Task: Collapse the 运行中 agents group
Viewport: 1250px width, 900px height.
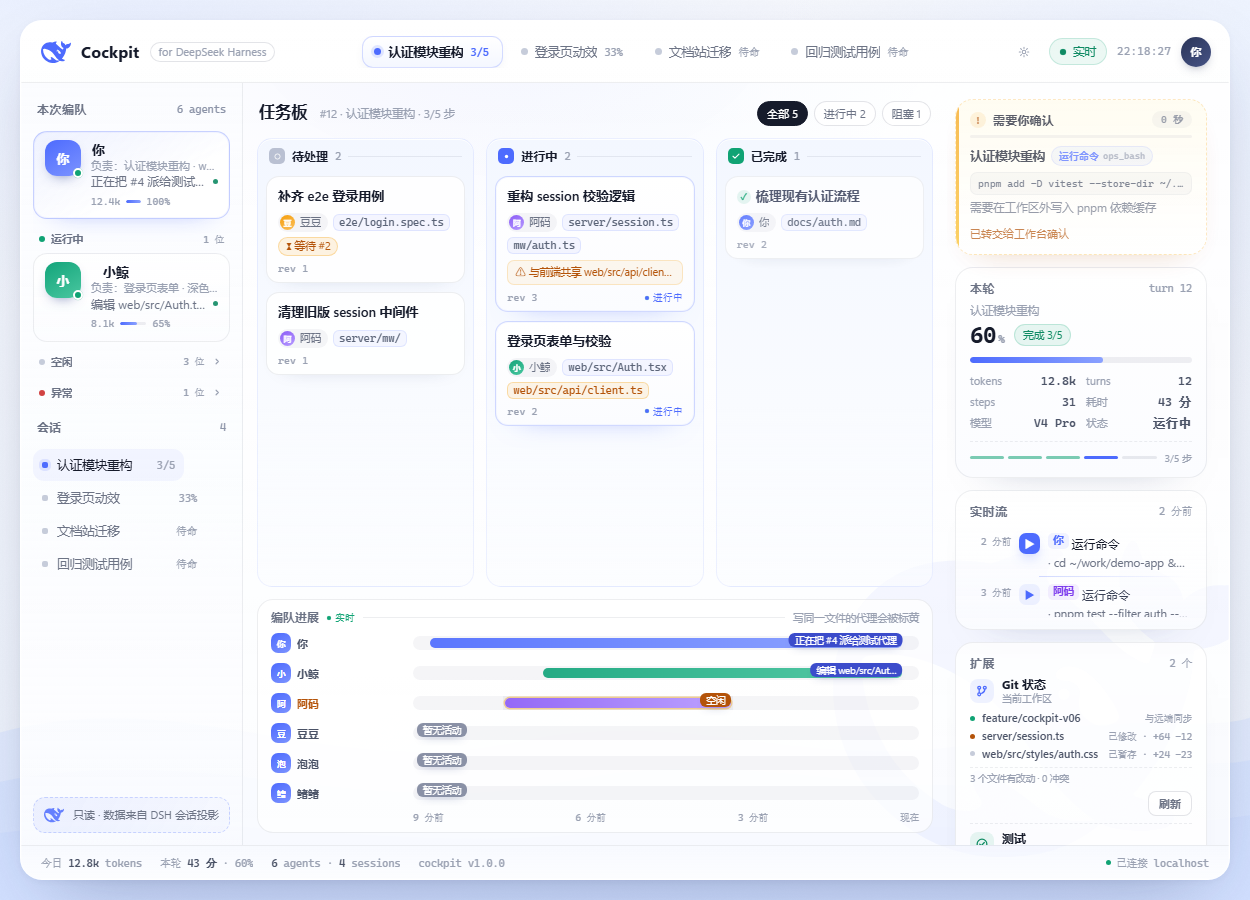Action: [x=131, y=239]
